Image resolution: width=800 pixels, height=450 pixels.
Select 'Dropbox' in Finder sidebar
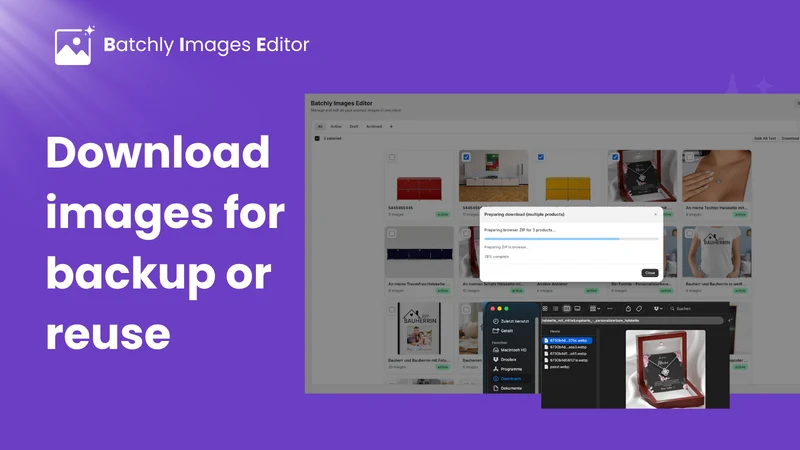pos(504,359)
